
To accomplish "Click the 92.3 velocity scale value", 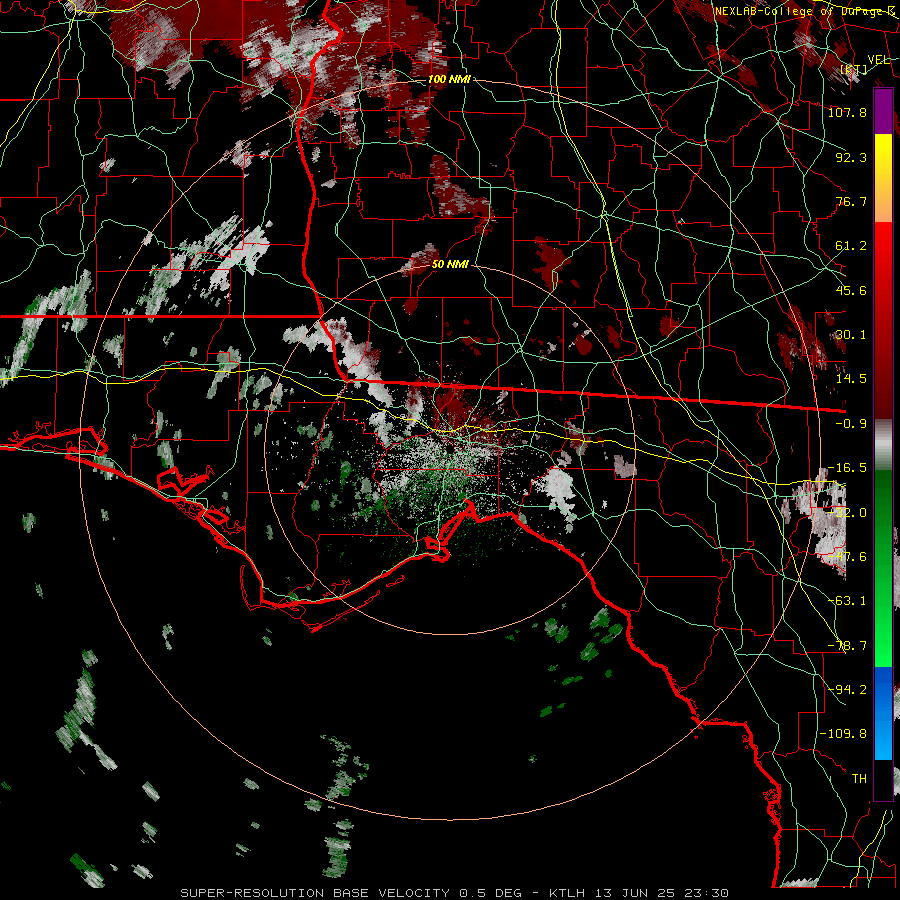I will click(x=851, y=157).
